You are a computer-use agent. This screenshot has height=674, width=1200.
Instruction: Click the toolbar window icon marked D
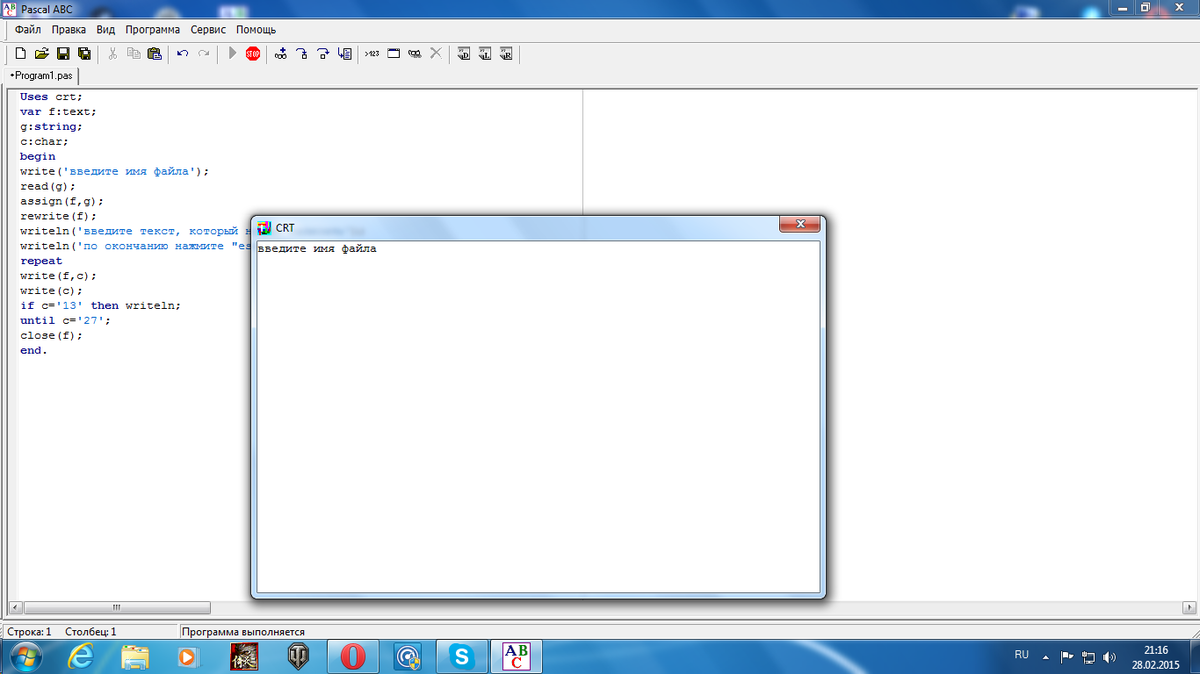tap(464, 53)
